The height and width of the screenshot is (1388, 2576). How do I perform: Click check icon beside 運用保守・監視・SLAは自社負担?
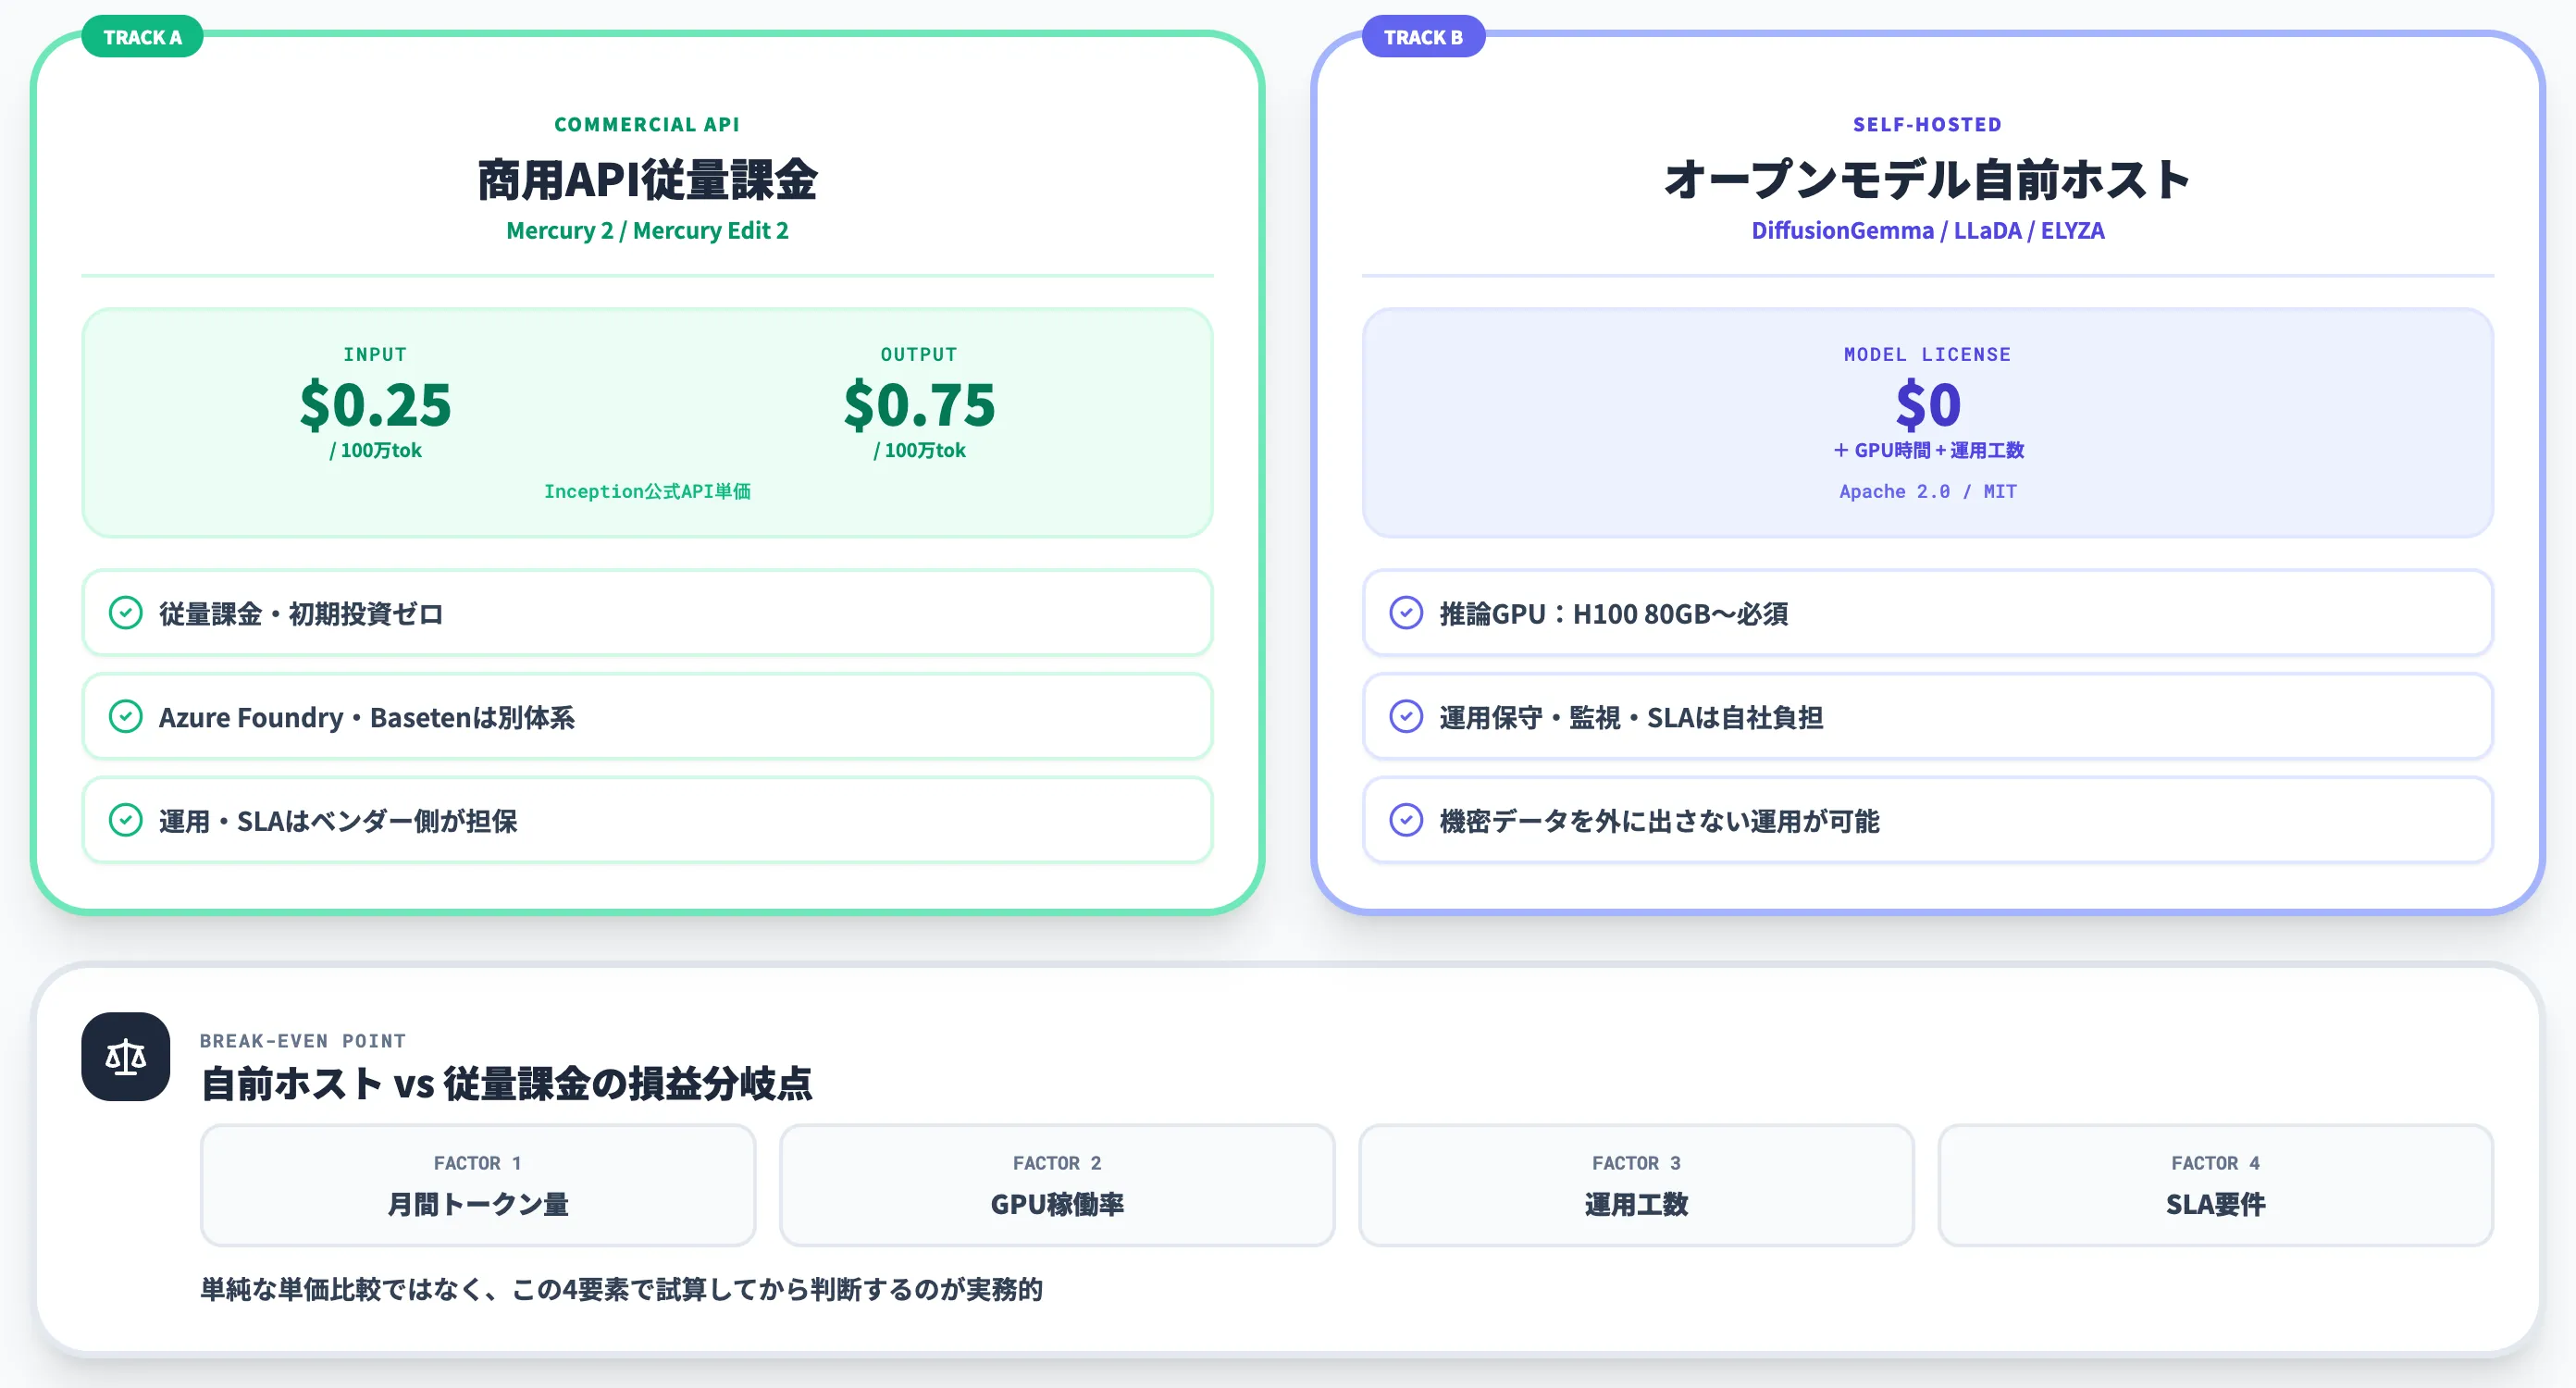[x=1406, y=717]
